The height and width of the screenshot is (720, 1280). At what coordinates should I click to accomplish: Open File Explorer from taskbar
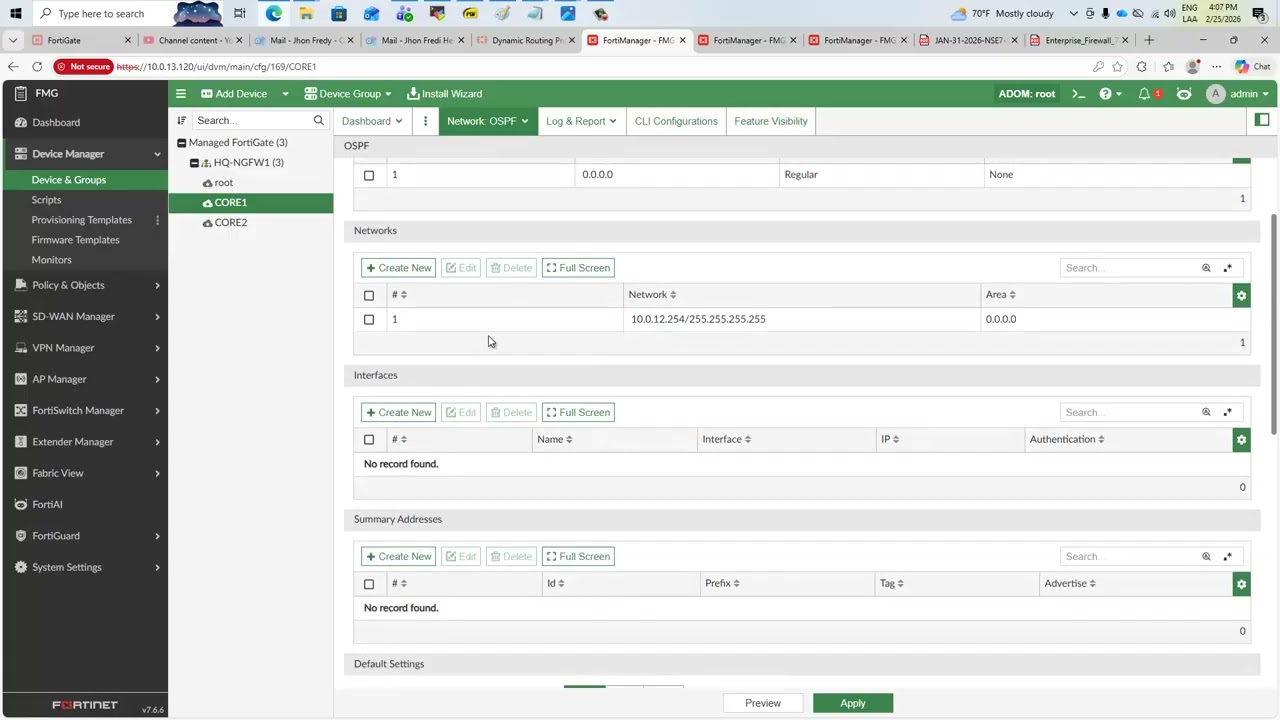[306, 14]
